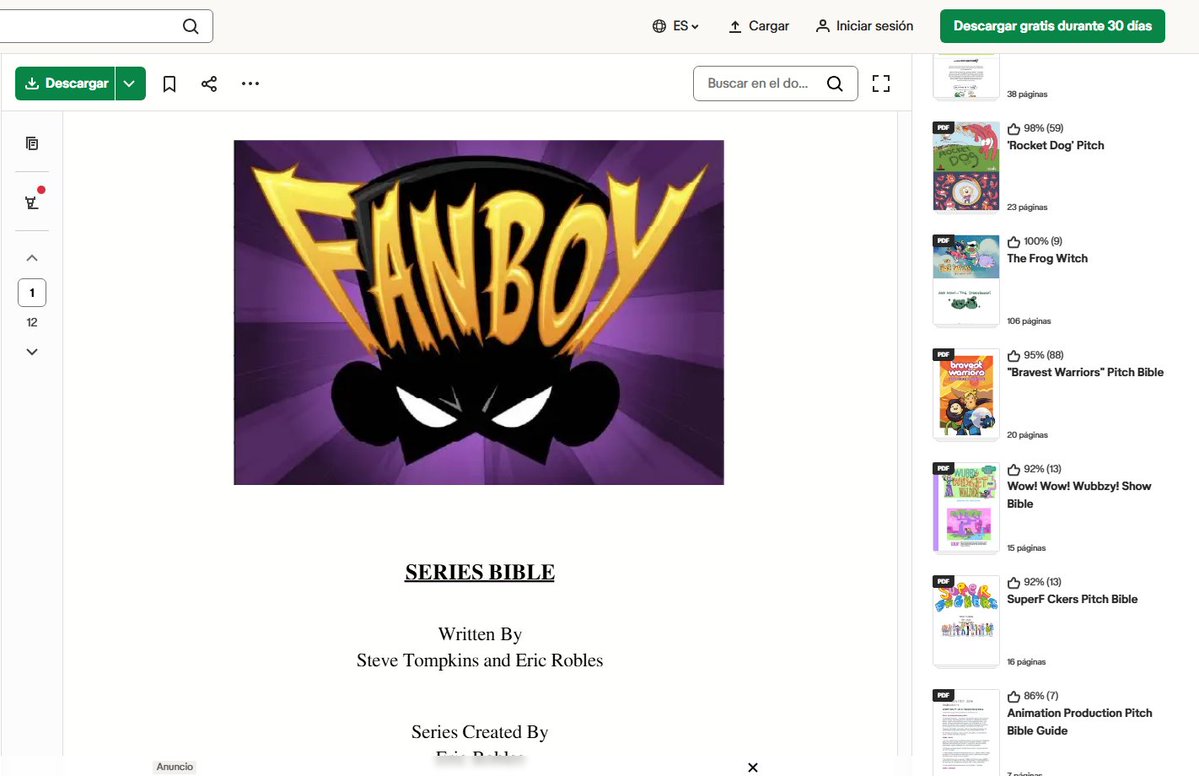Open SuperF Ckers Pitch Bible thumbnail

pos(966,620)
